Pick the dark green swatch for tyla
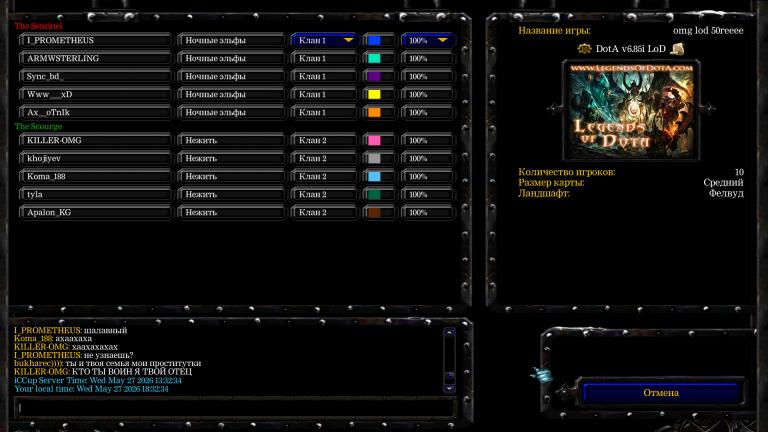The height and width of the screenshot is (432, 768). pos(374,194)
